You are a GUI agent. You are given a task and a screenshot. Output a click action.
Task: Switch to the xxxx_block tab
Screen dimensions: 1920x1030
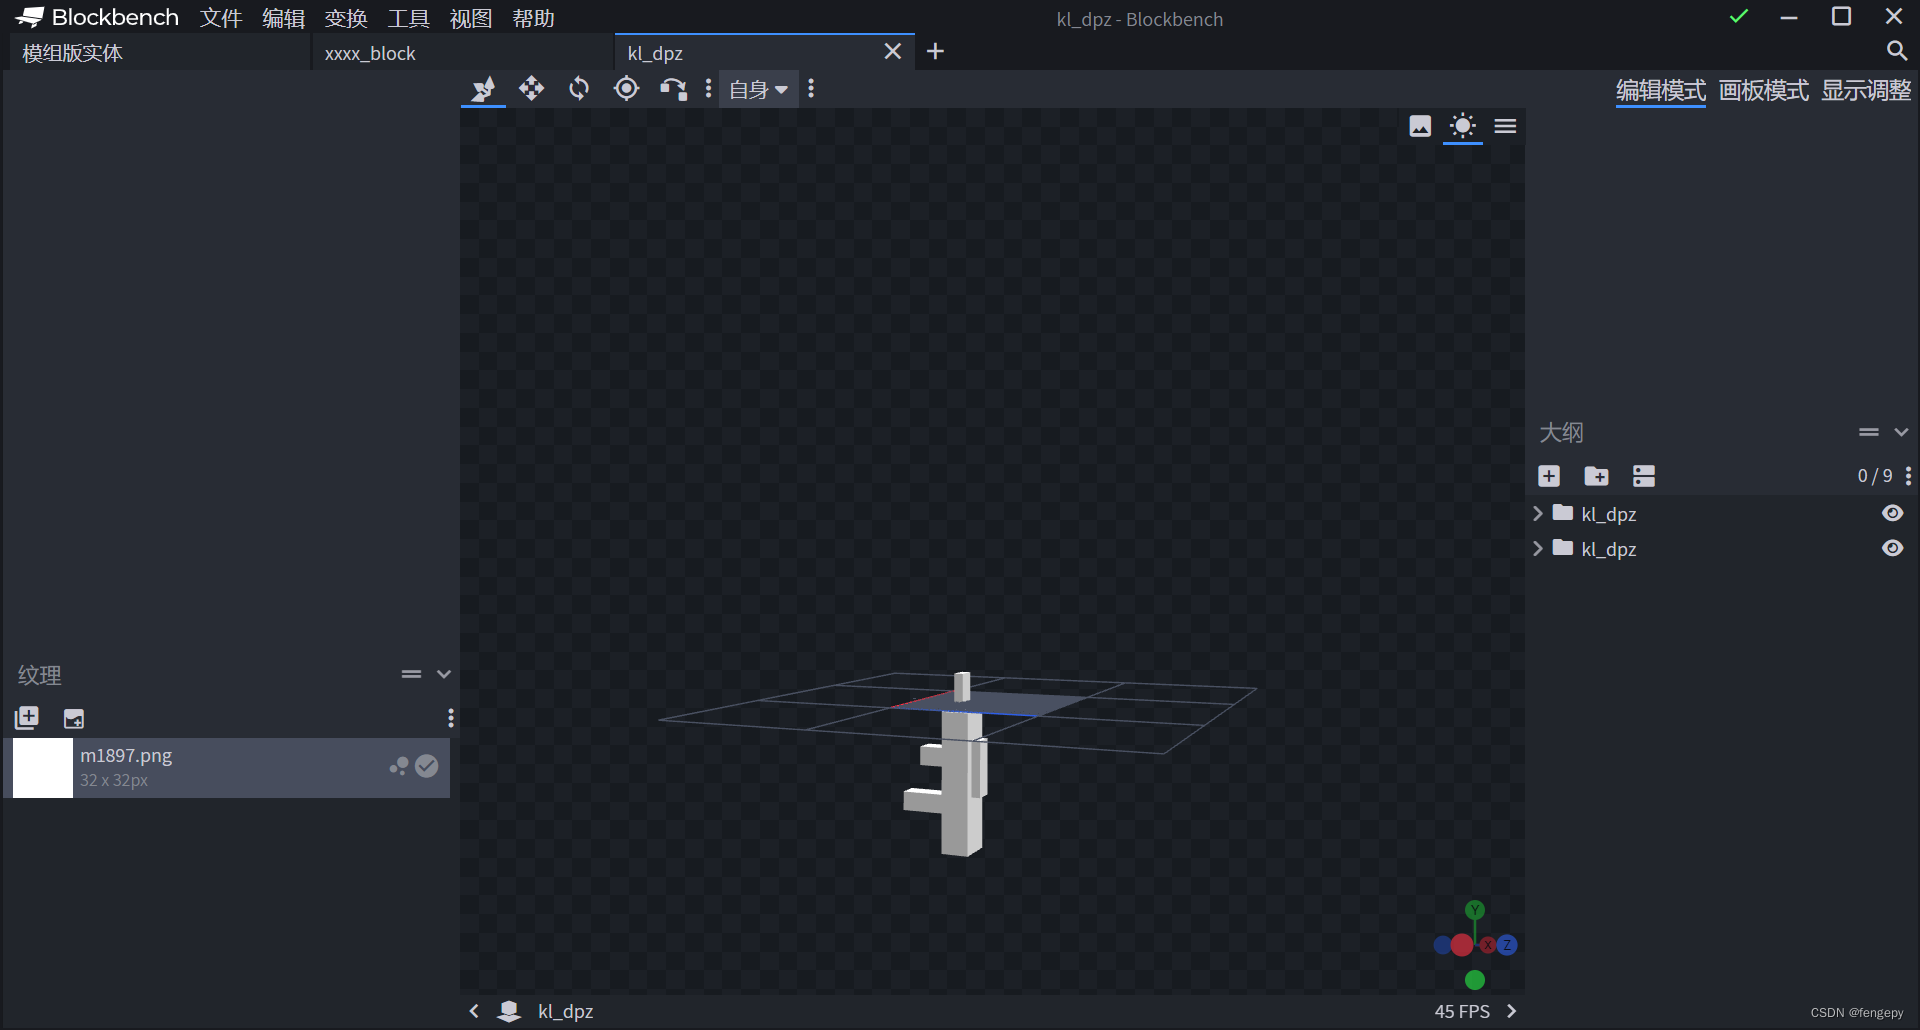pyautogui.click(x=370, y=53)
